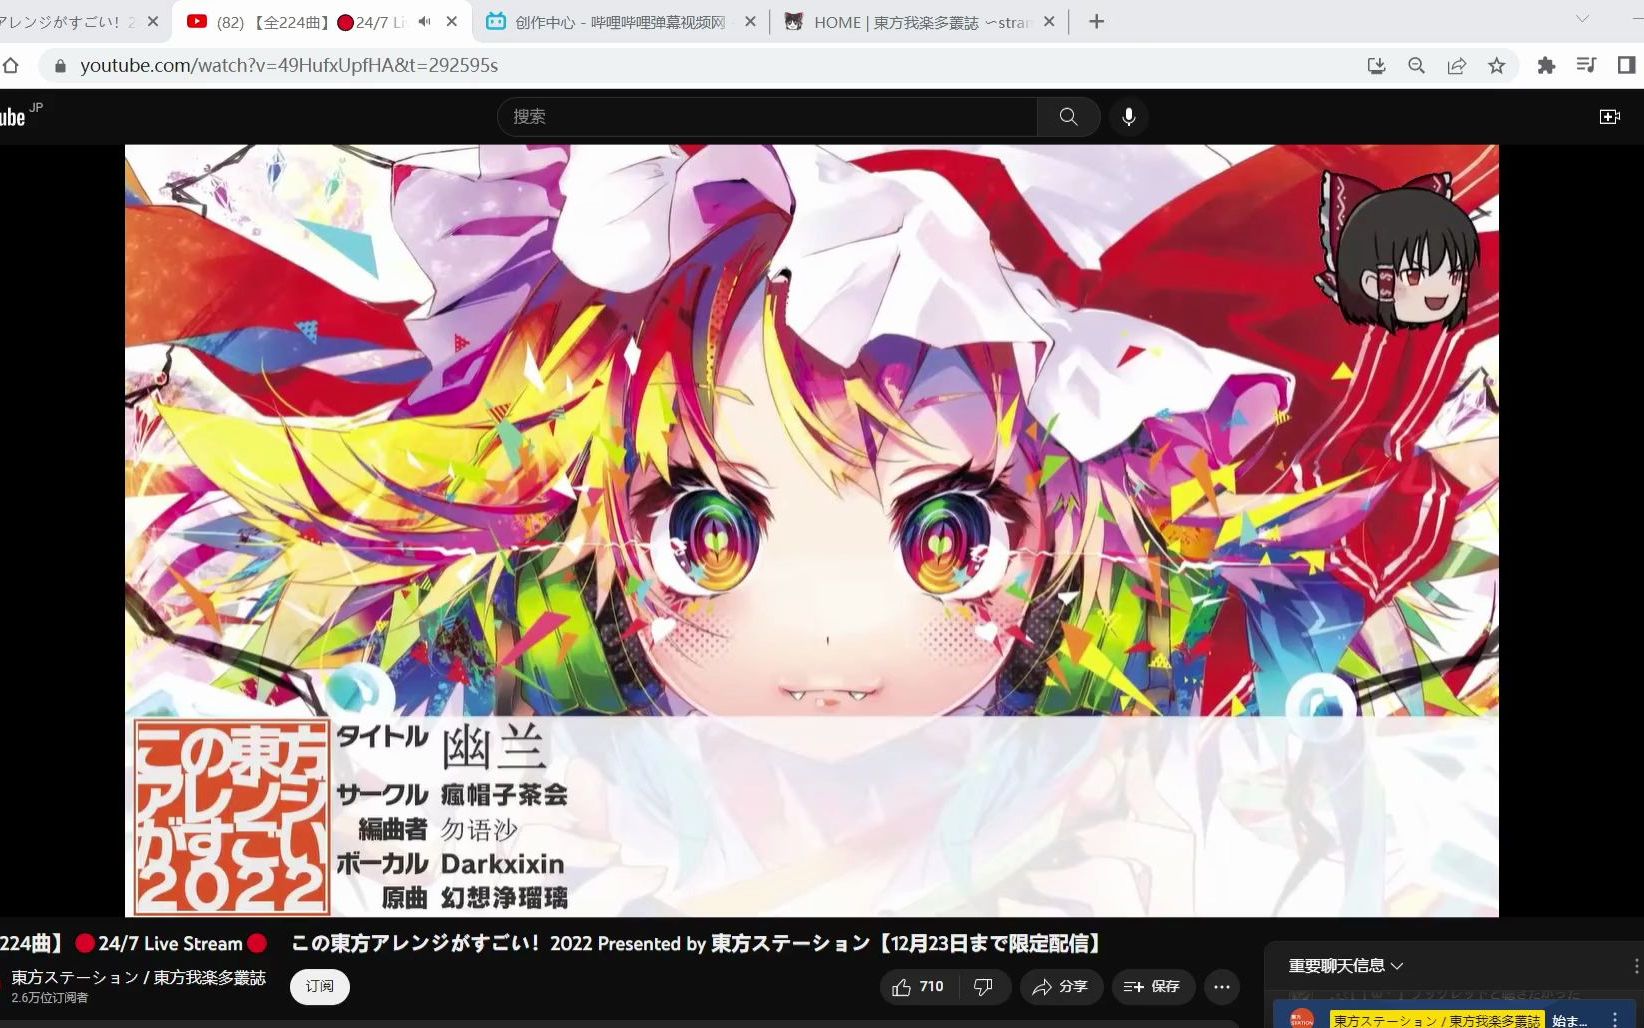
Task: Mute the YouTube tab audio icon
Action: coord(424,21)
